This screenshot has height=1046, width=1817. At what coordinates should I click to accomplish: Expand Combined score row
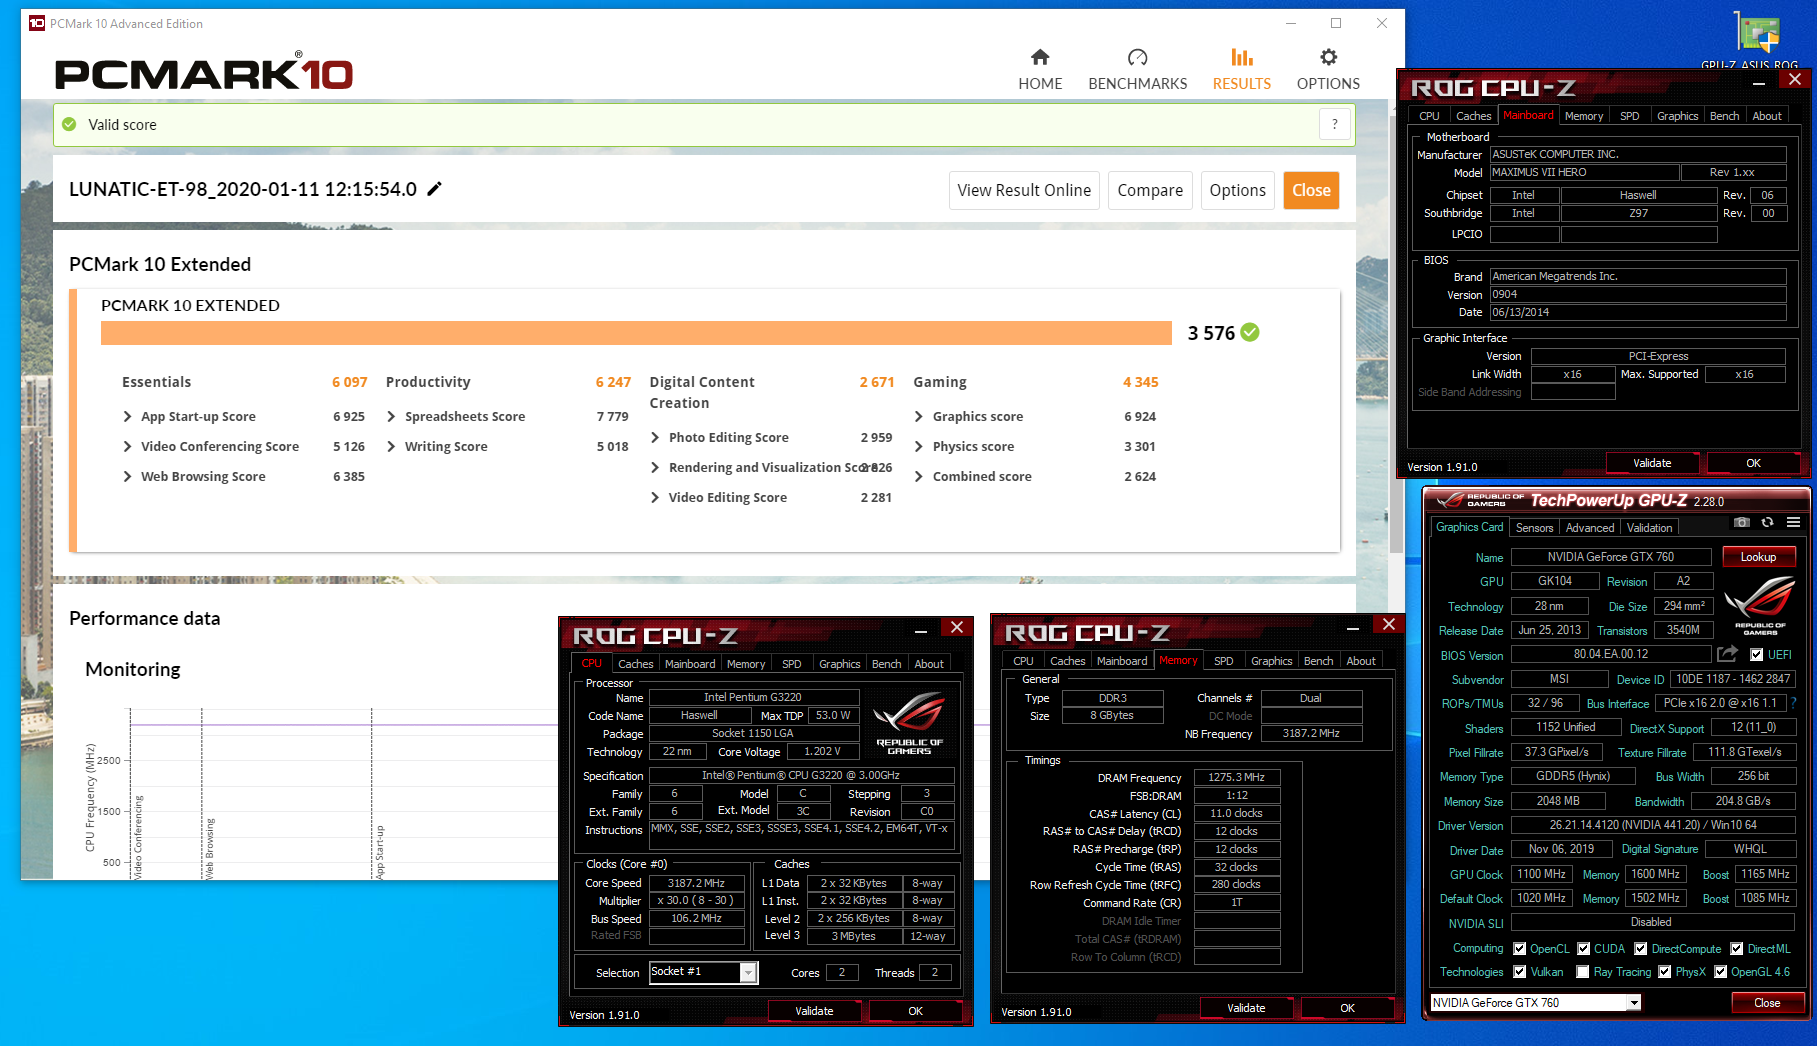tap(919, 476)
